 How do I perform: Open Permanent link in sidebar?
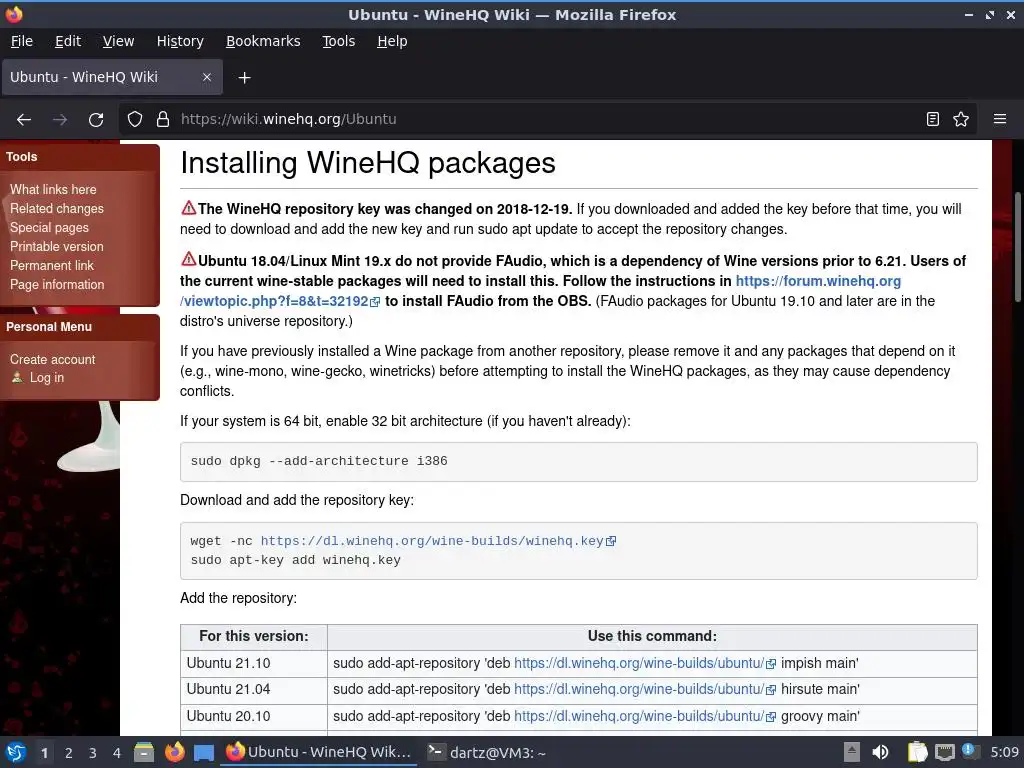pyautogui.click(x=52, y=265)
